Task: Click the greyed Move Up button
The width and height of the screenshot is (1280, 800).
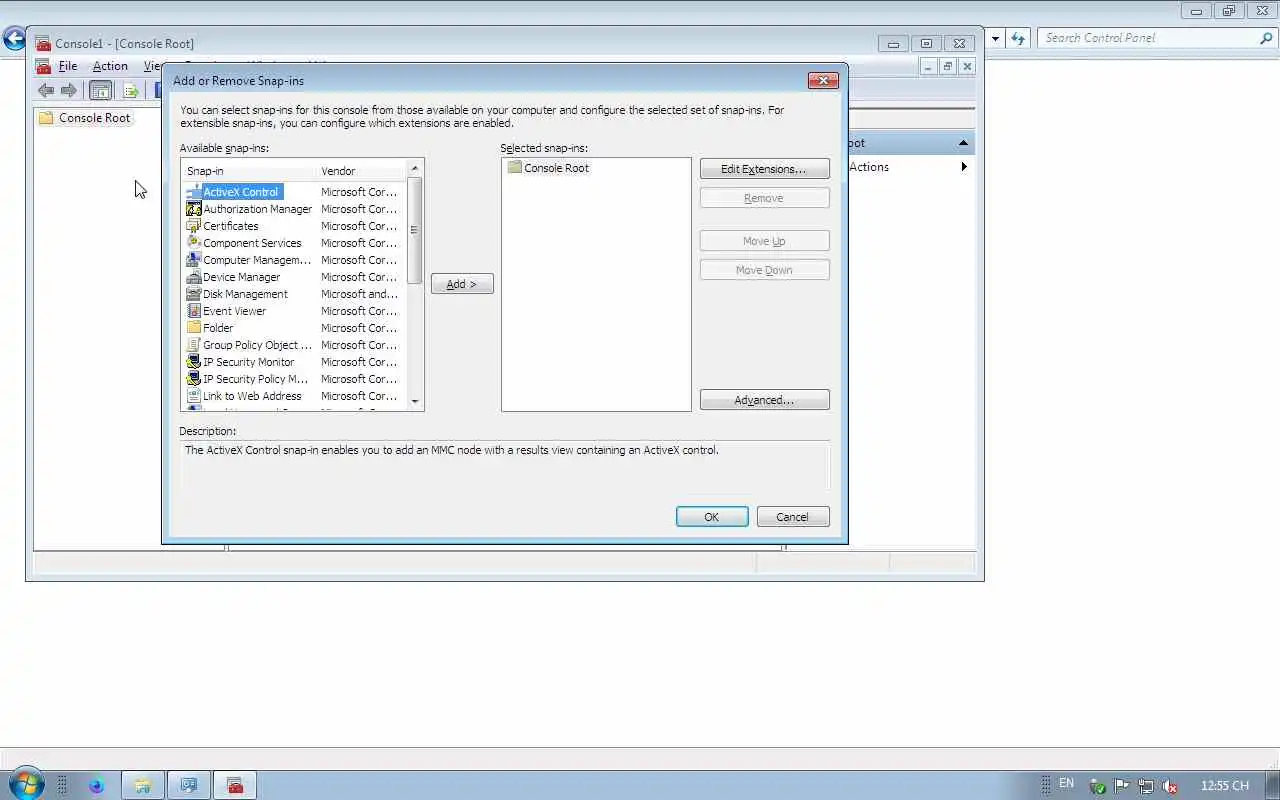Action: click(764, 241)
